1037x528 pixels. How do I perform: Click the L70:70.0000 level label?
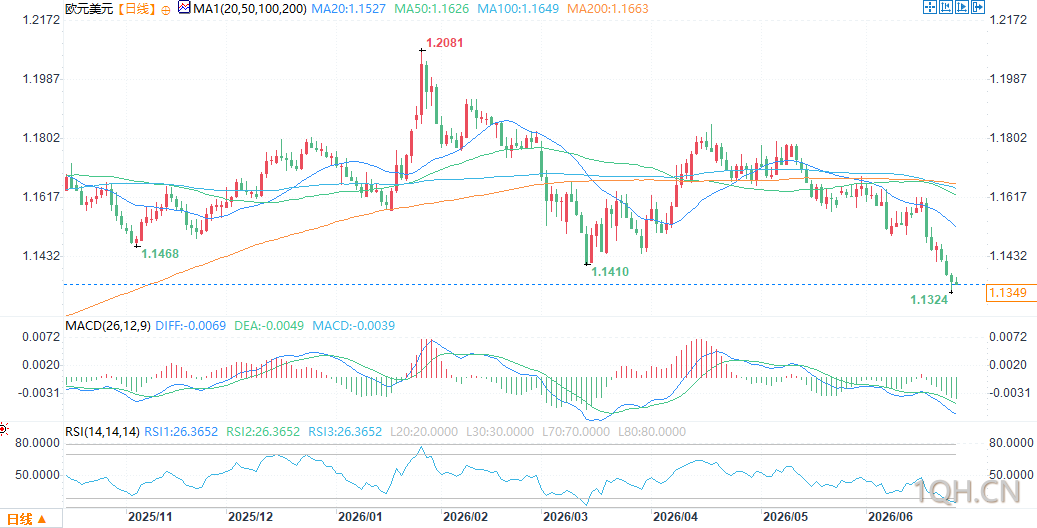pos(575,432)
